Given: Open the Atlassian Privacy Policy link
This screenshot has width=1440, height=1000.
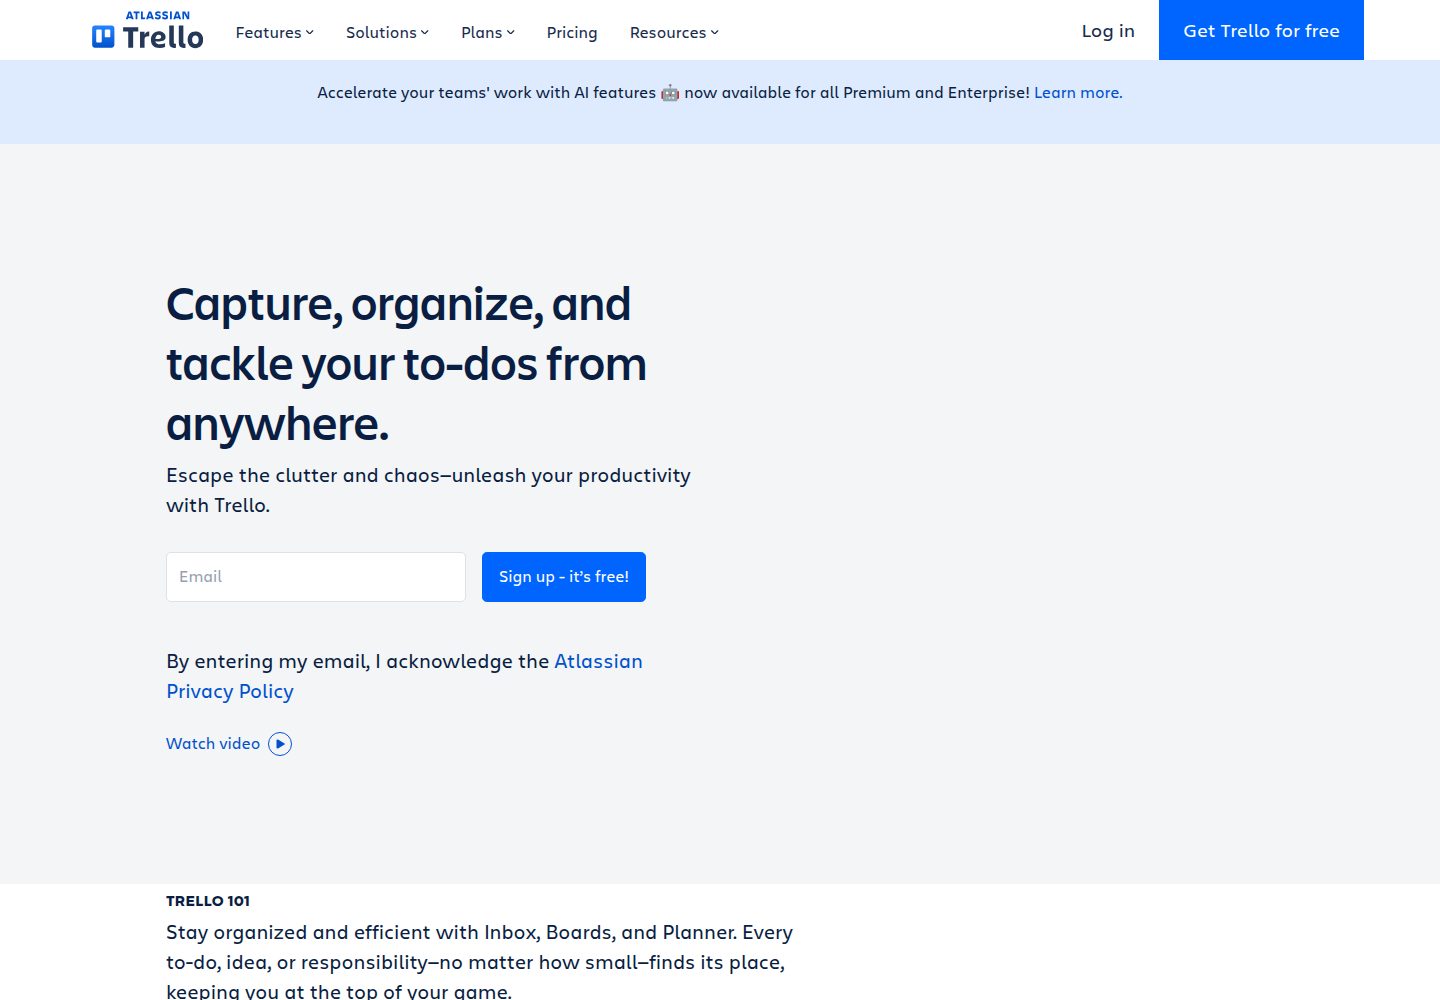Looking at the screenshot, I should tap(404, 676).
